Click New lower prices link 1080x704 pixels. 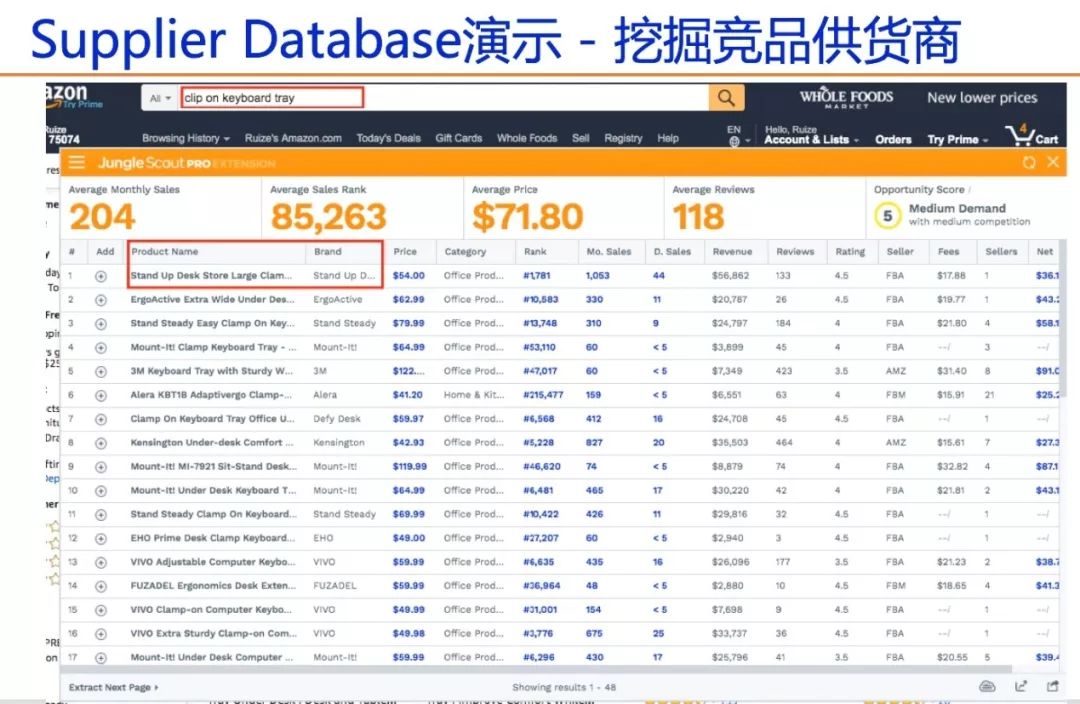(x=982, y=98)
